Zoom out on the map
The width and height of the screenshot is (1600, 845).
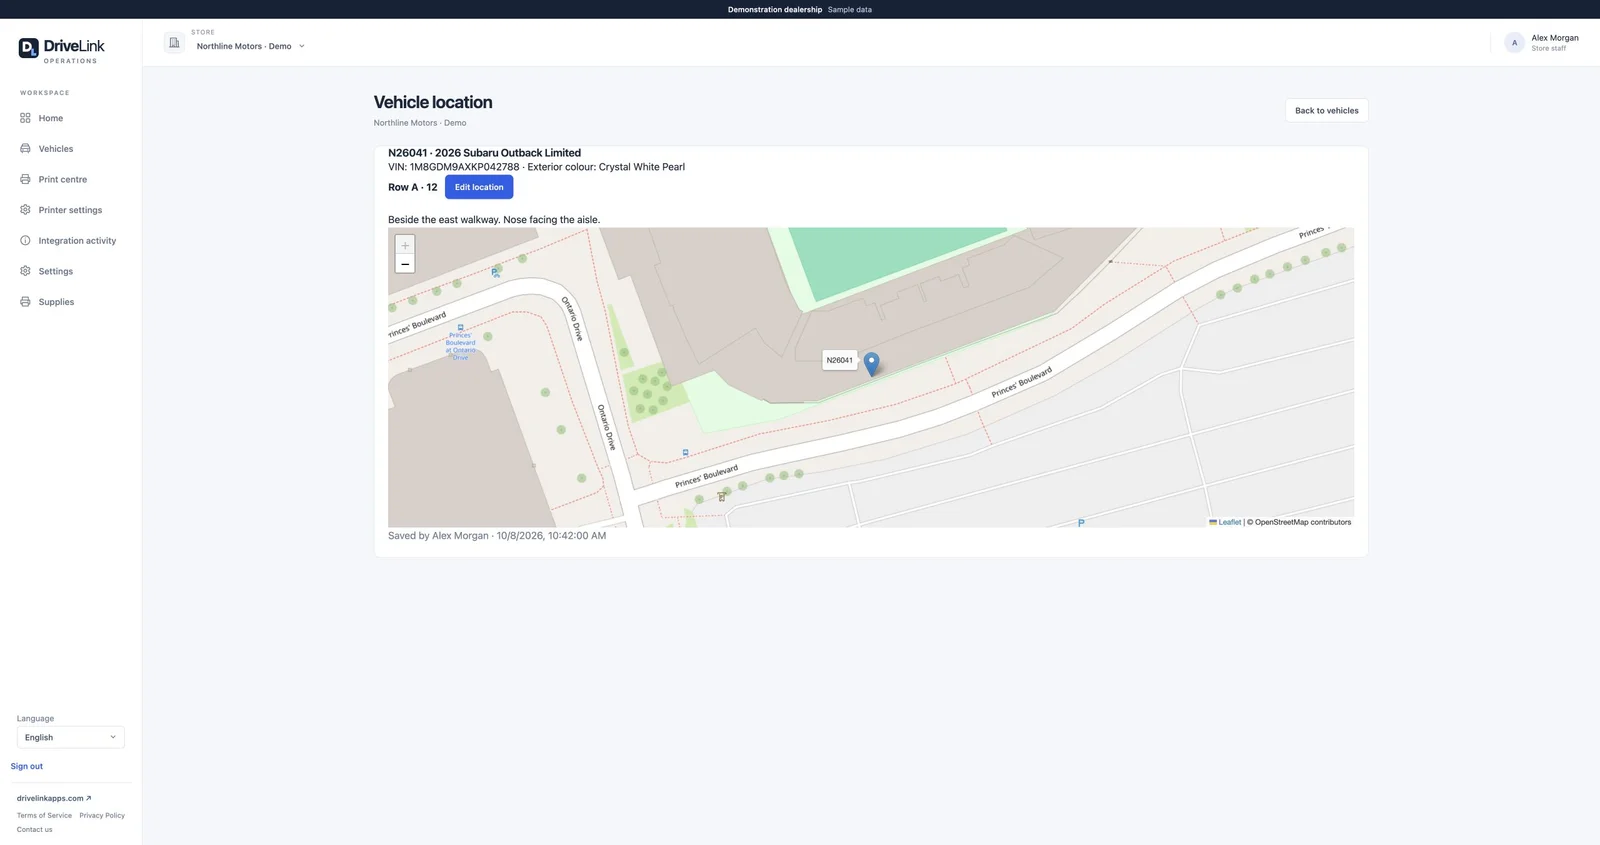(405, 264)
